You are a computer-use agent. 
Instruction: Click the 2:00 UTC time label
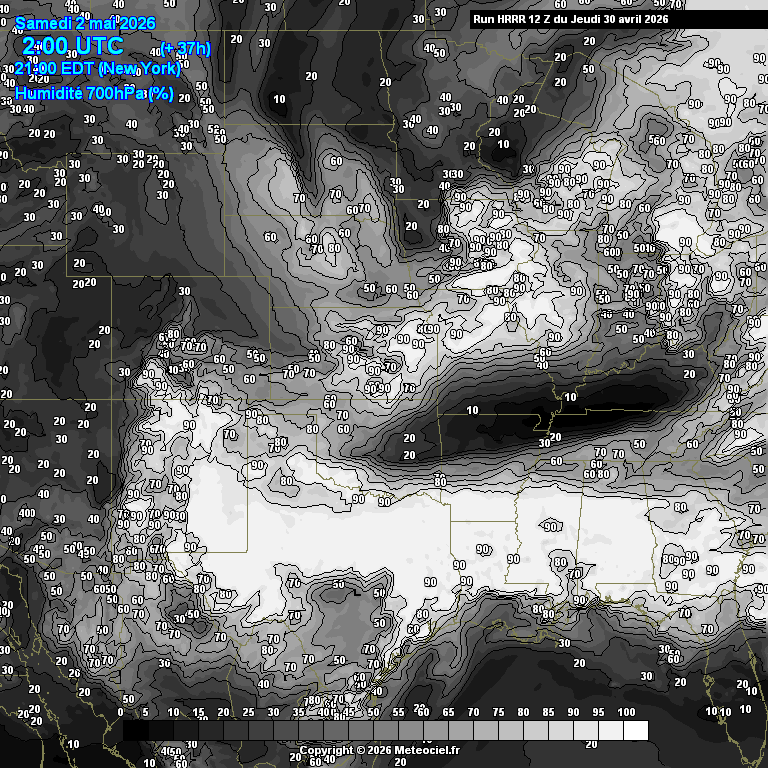(x=73, y=46)
